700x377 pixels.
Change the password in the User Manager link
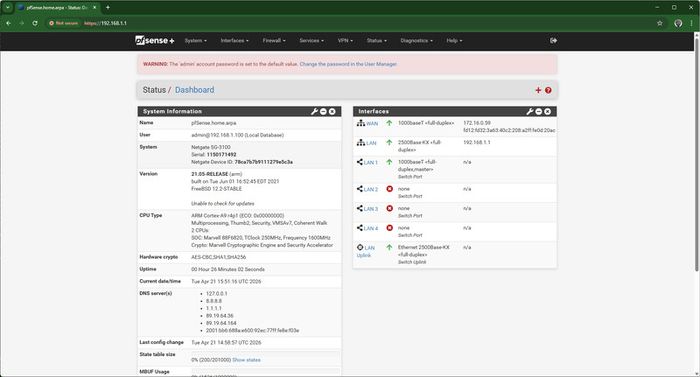(x=348, y=64)
